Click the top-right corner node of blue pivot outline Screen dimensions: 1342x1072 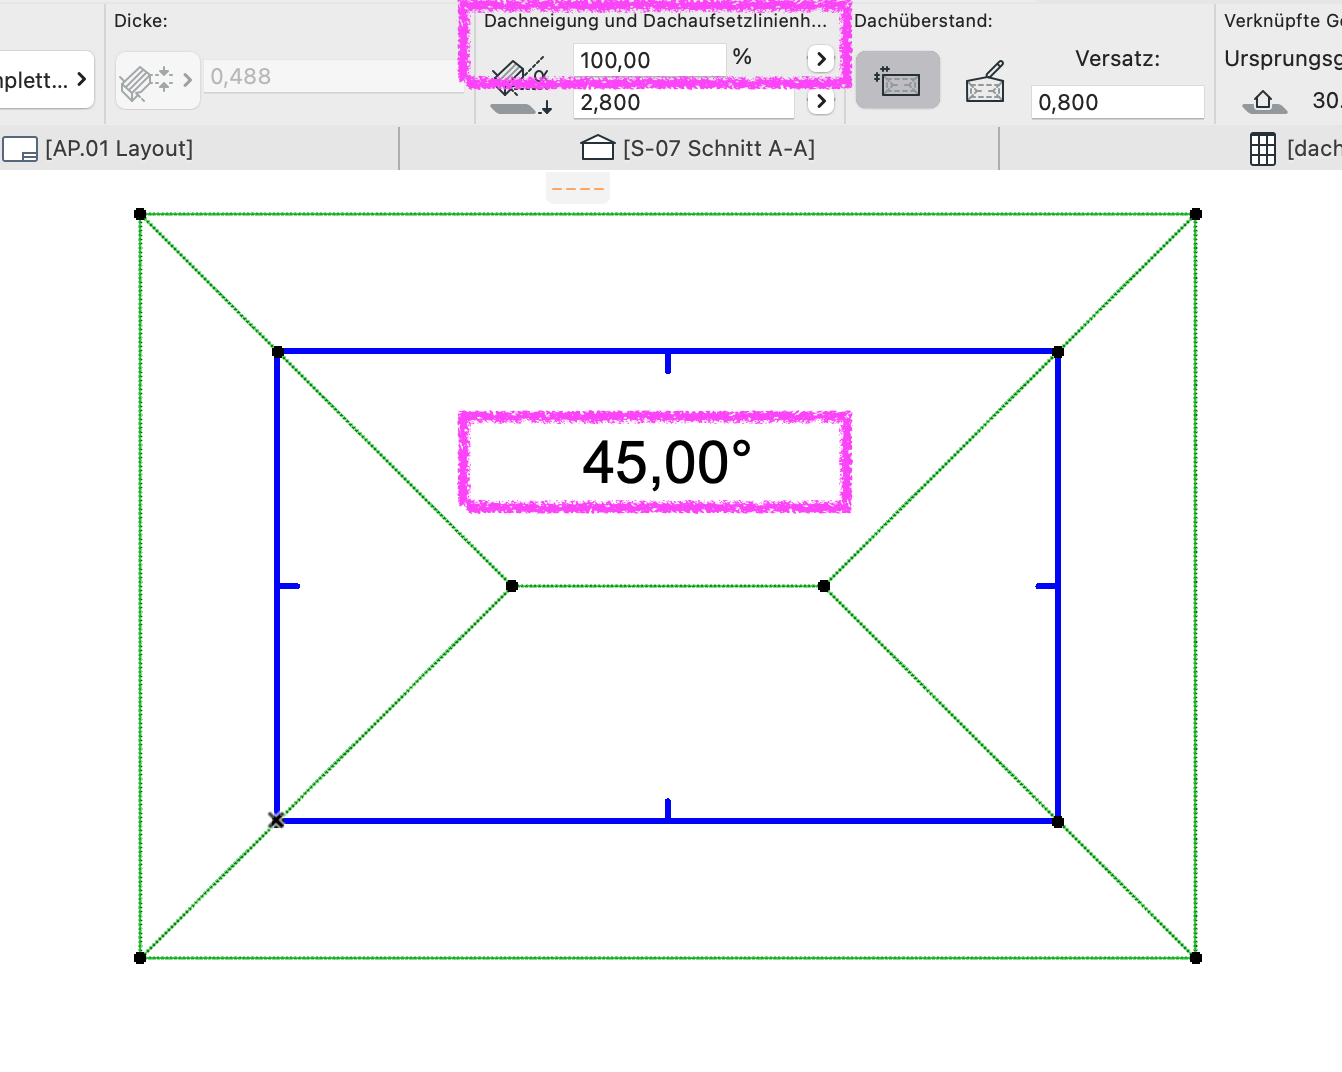pos(1058,352)
